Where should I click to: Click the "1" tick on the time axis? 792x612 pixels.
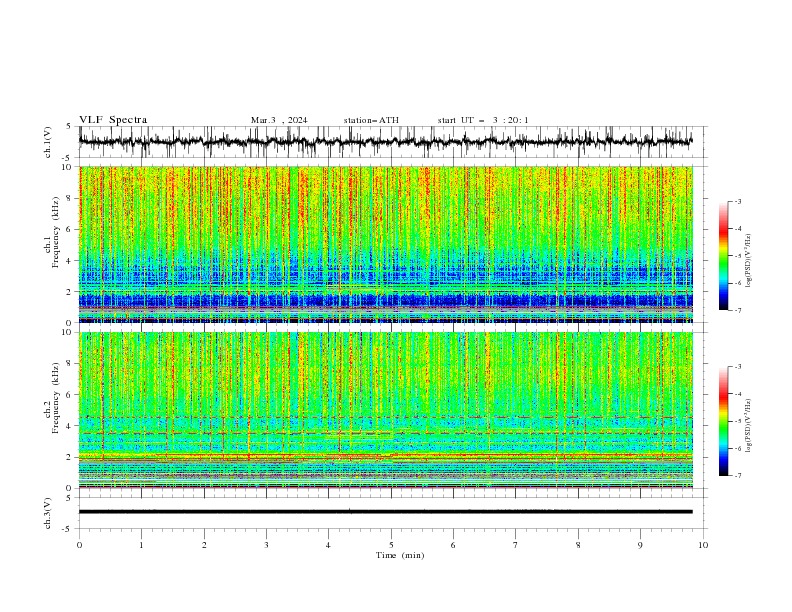[141, 545]
